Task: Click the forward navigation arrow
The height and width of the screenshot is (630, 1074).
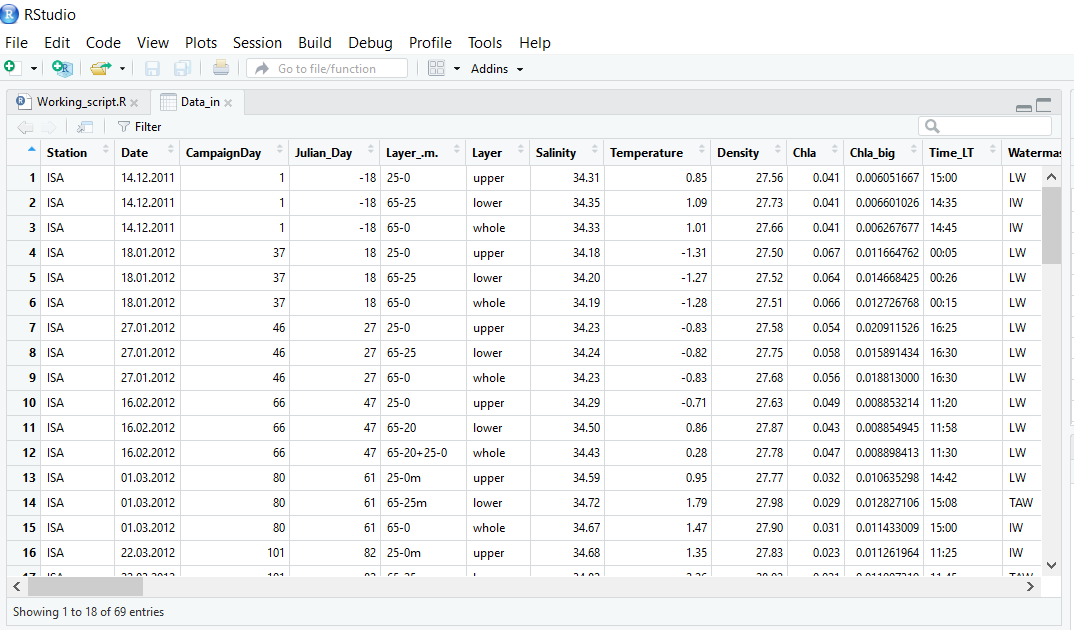Action: 47,126
